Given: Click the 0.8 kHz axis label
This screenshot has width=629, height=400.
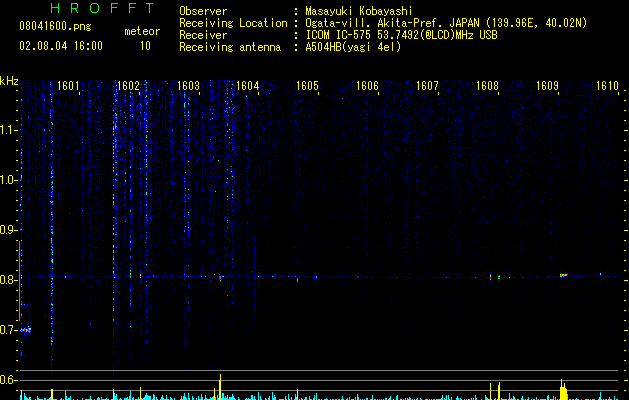Looking at the screenshot, I should point(8,280).
